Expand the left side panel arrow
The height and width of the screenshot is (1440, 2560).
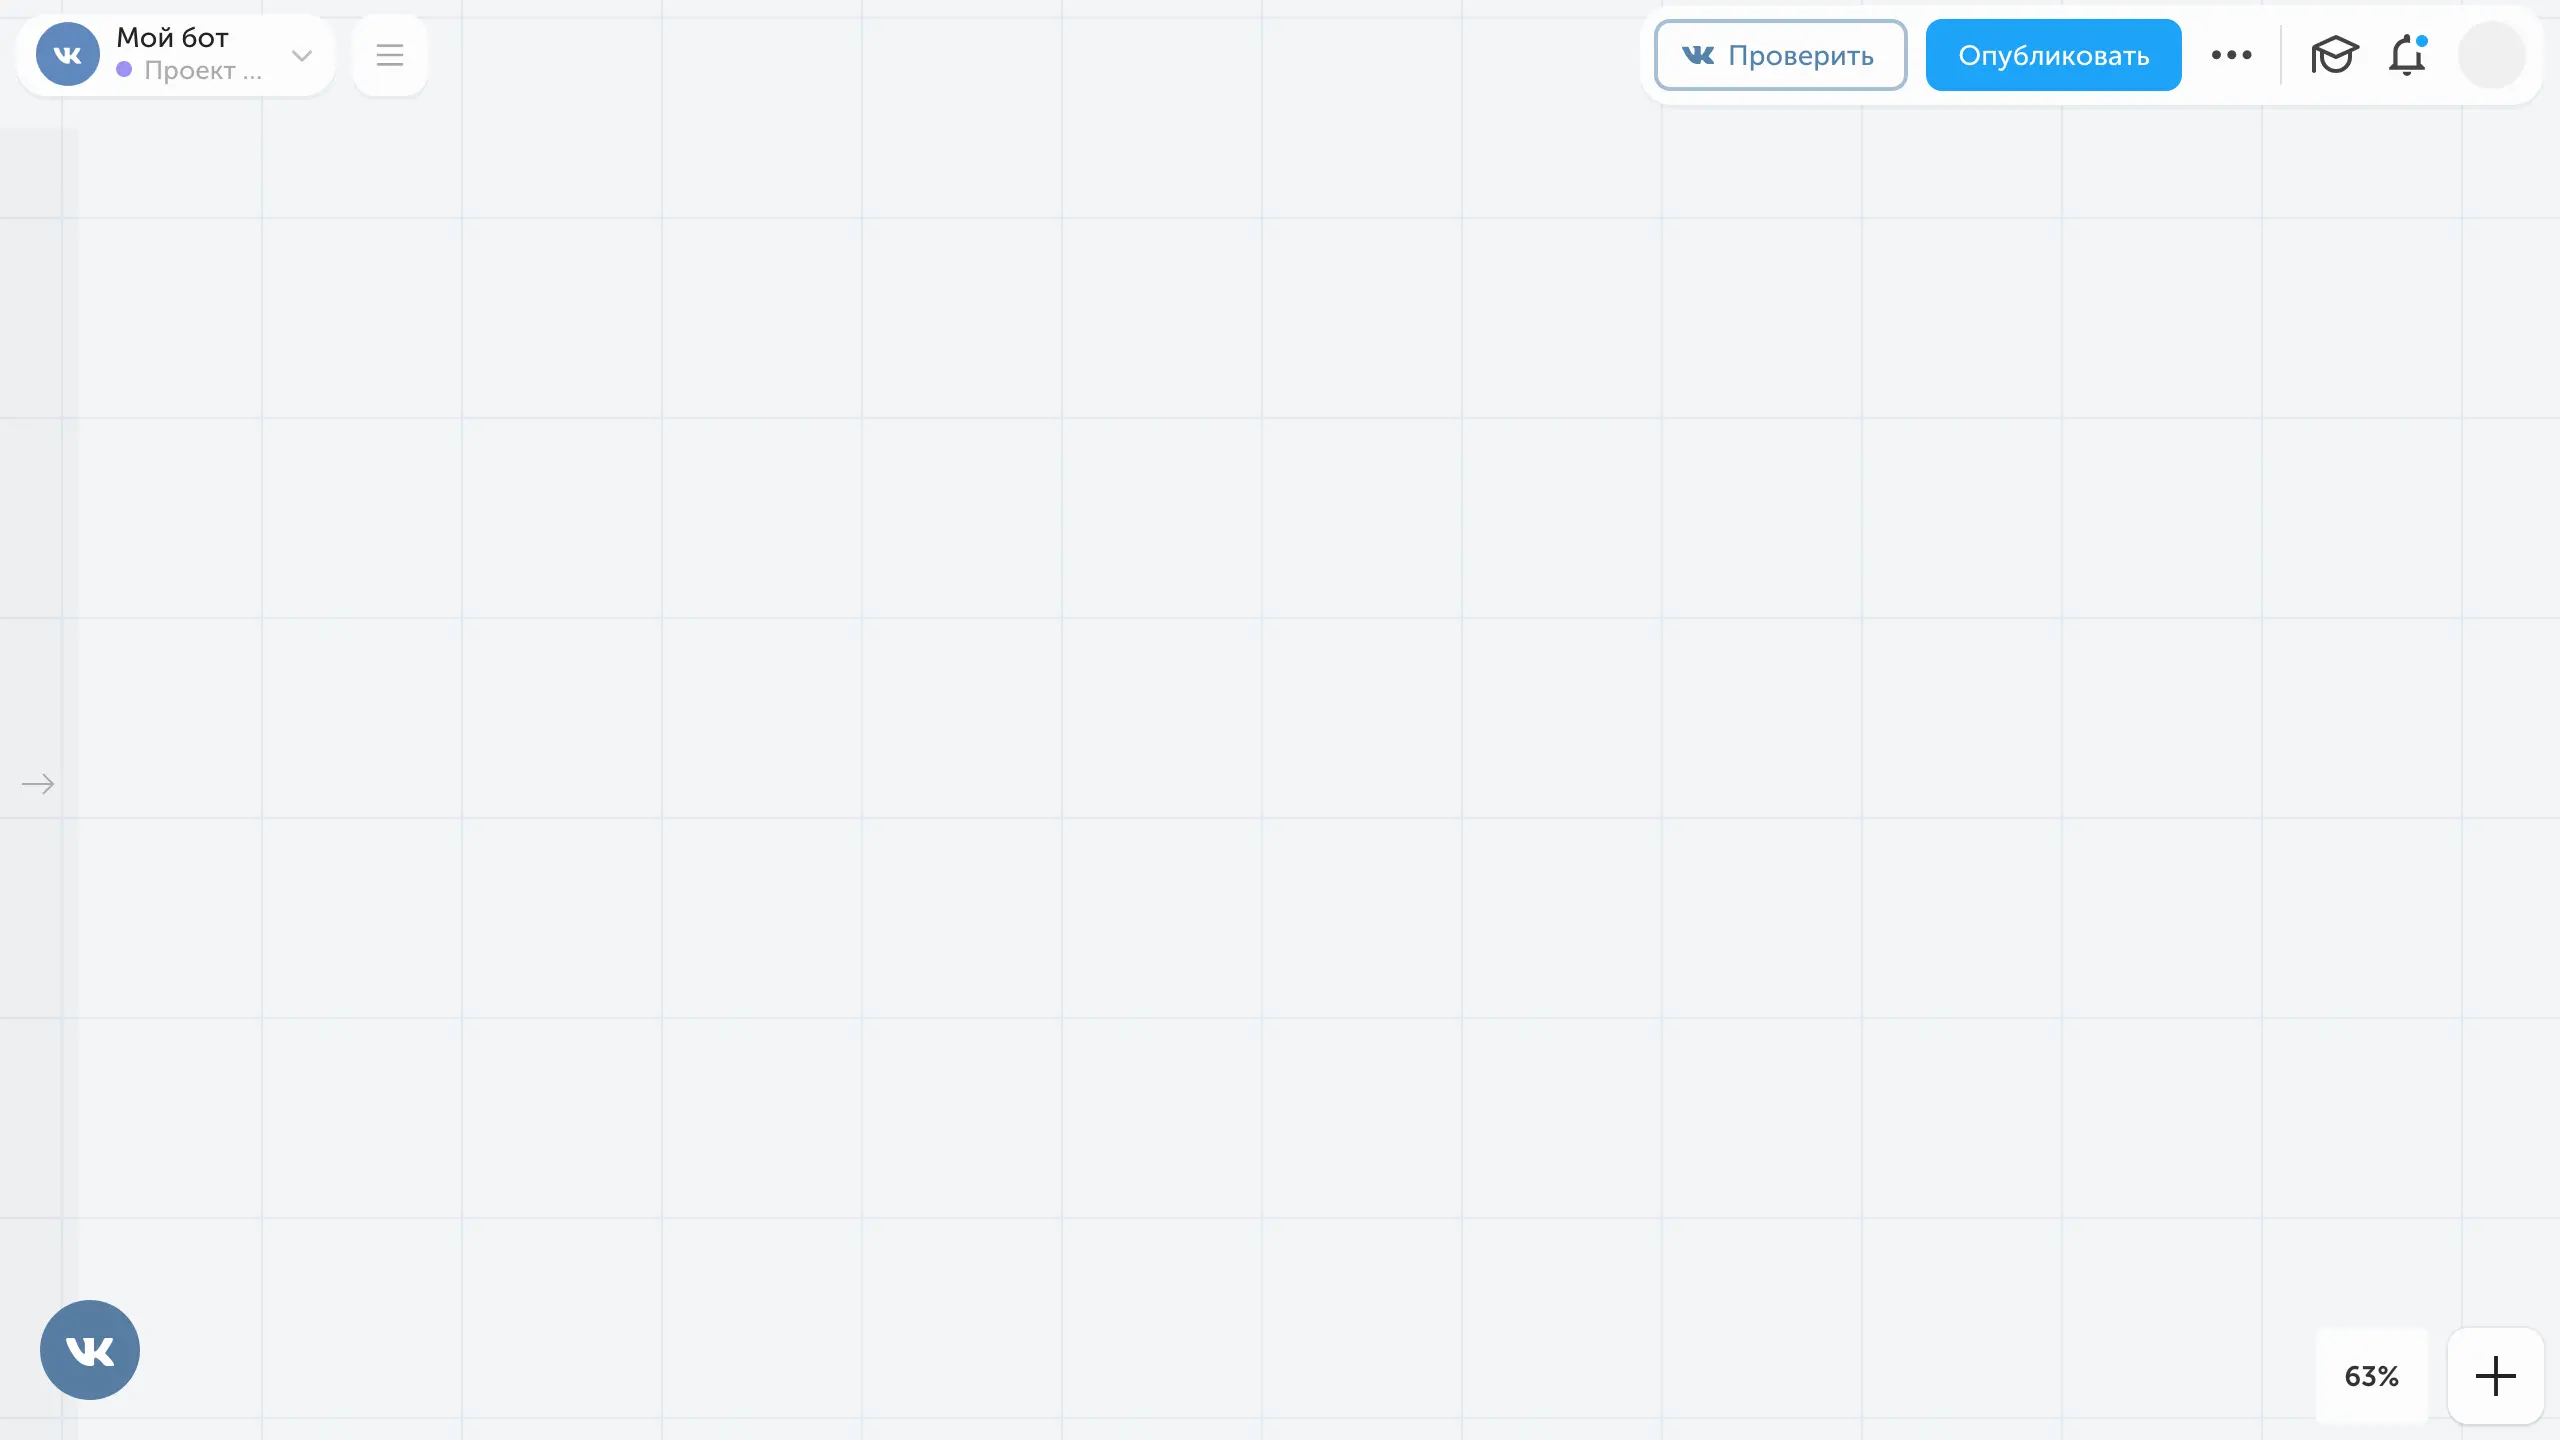pos(38,784)
